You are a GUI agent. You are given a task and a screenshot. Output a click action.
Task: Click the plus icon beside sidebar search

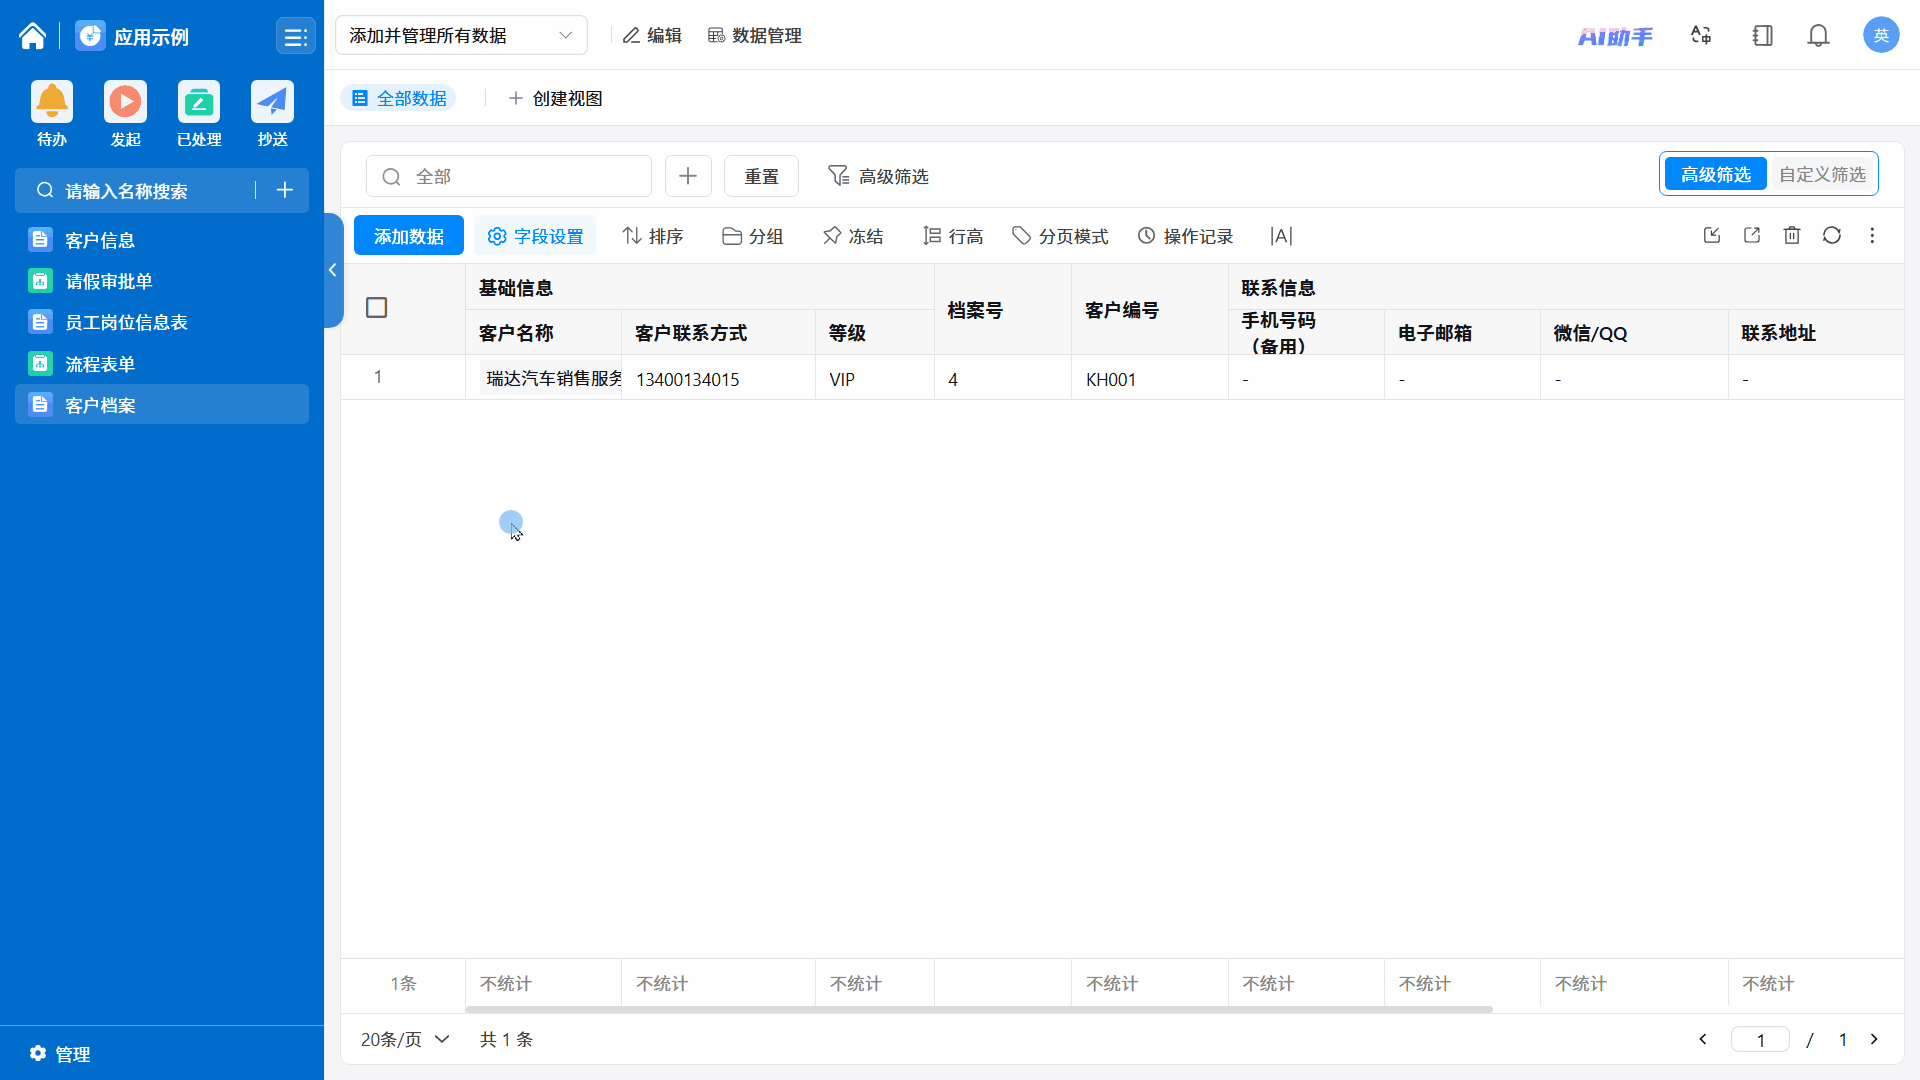[x=285, y=190]
